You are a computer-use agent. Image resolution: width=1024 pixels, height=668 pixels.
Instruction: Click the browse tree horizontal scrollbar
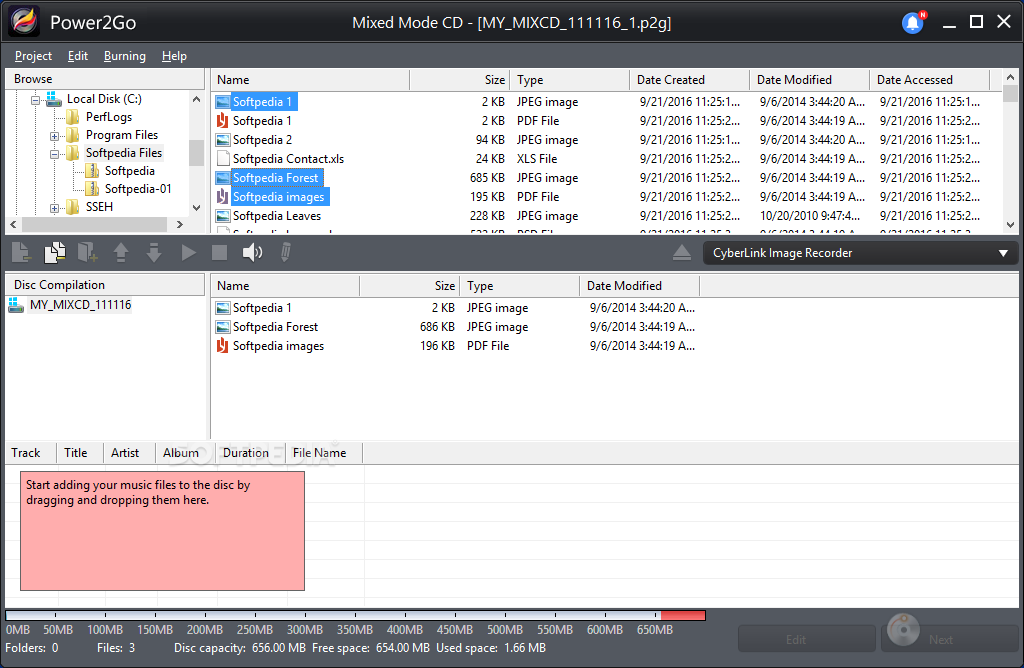[x=95, y=225]
